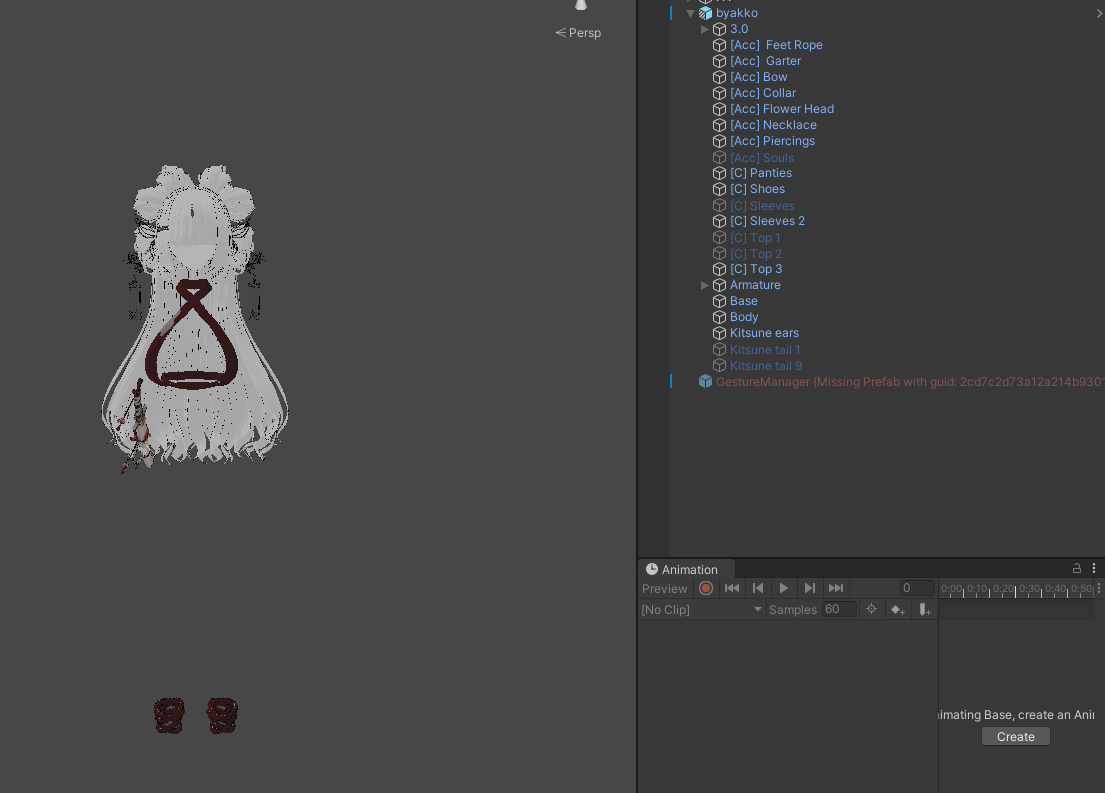Screen dimensions: 1105x793
Task: Click the cube icon beside [Acc] Garter
Action: coord(720,61)
